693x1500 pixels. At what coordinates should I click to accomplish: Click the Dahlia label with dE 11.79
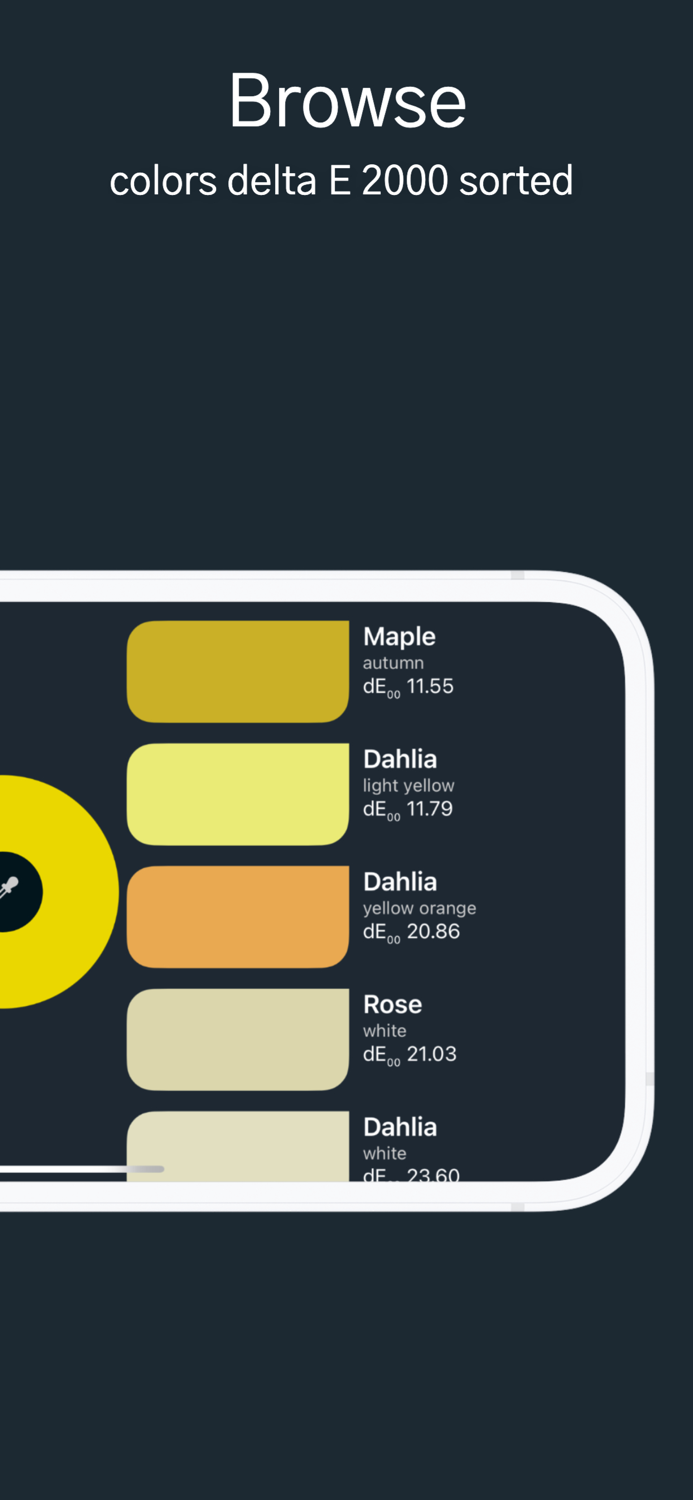tap(399, 758)
